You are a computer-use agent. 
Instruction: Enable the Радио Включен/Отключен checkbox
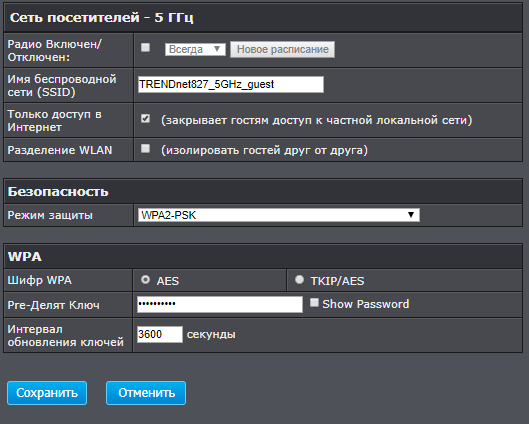pos(145,47)
